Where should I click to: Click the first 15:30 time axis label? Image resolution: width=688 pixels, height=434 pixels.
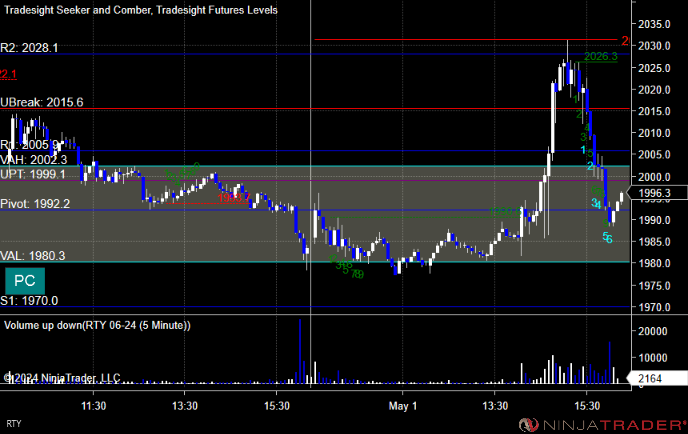277,406
